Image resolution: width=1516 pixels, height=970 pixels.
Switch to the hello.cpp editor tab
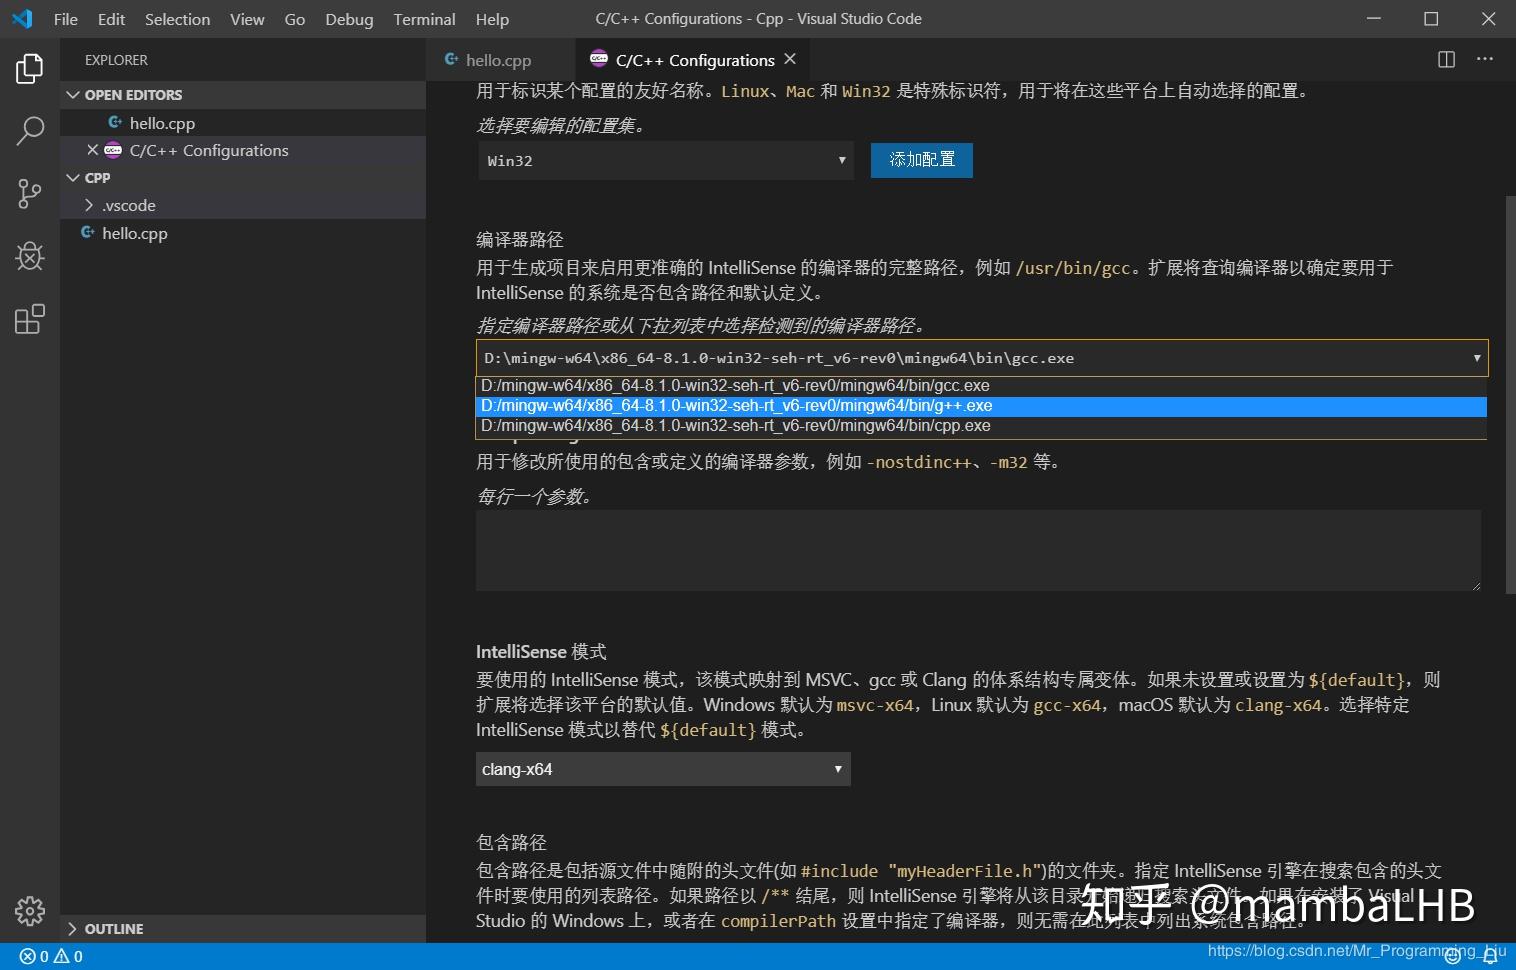point(500,60)
